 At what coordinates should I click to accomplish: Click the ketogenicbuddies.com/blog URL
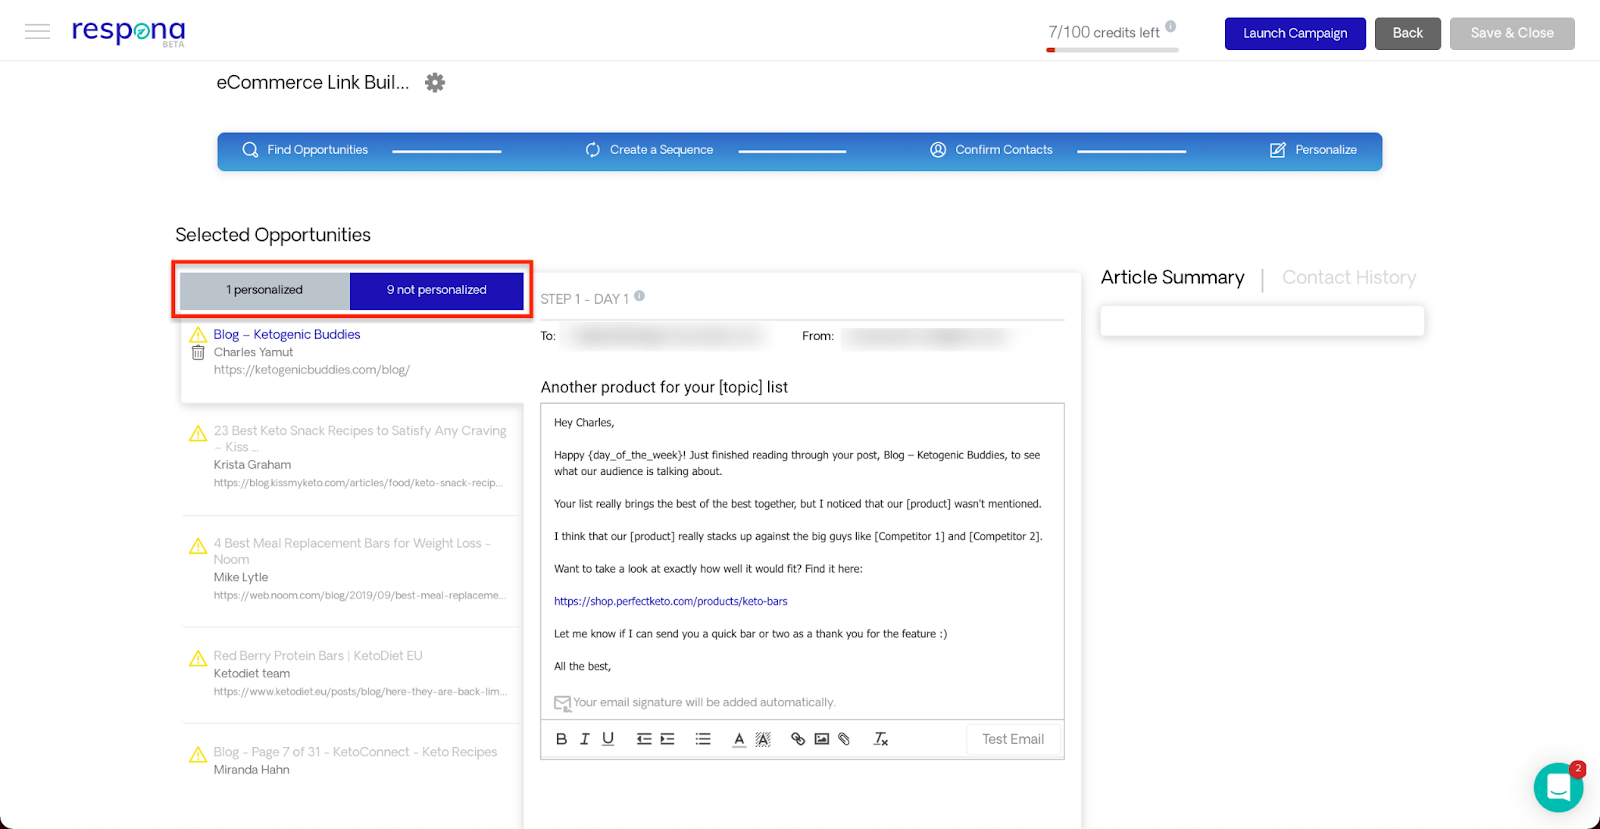coord(312,370)
